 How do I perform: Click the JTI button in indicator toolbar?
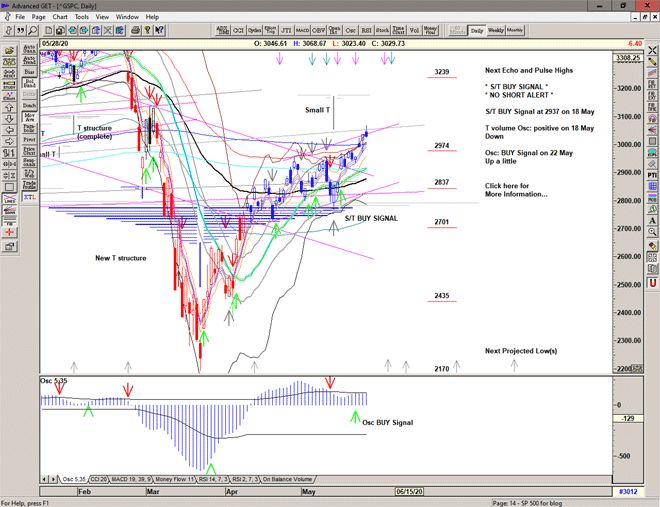pos(286,30)
